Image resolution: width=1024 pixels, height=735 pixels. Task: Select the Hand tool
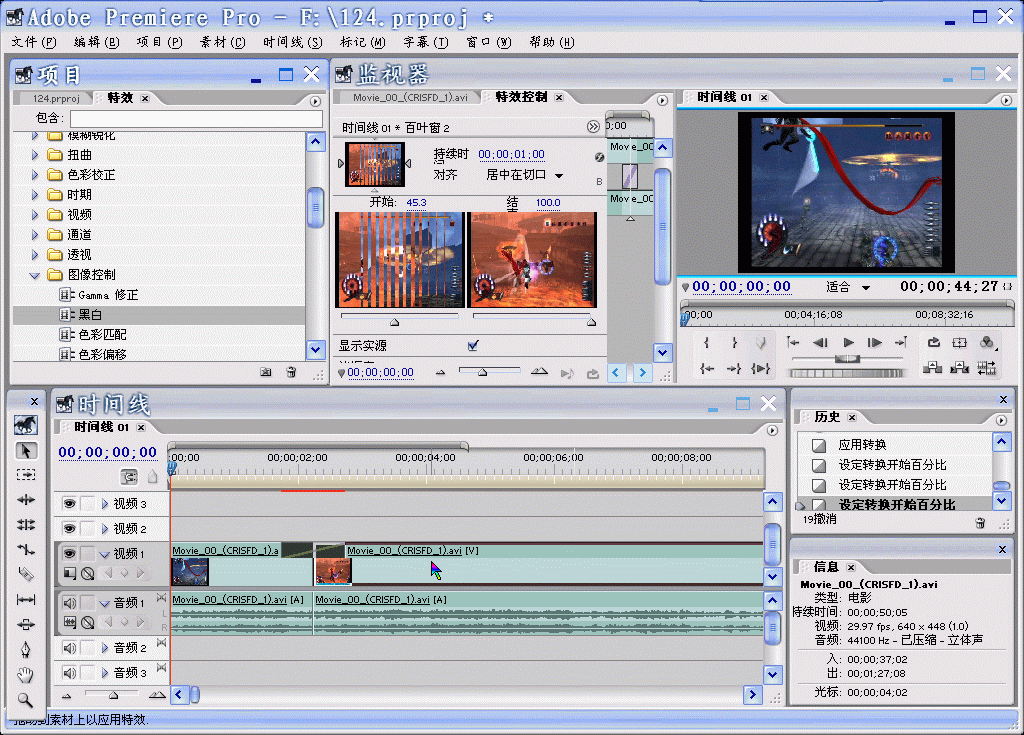pyautogui.click(x=25, y=674)
